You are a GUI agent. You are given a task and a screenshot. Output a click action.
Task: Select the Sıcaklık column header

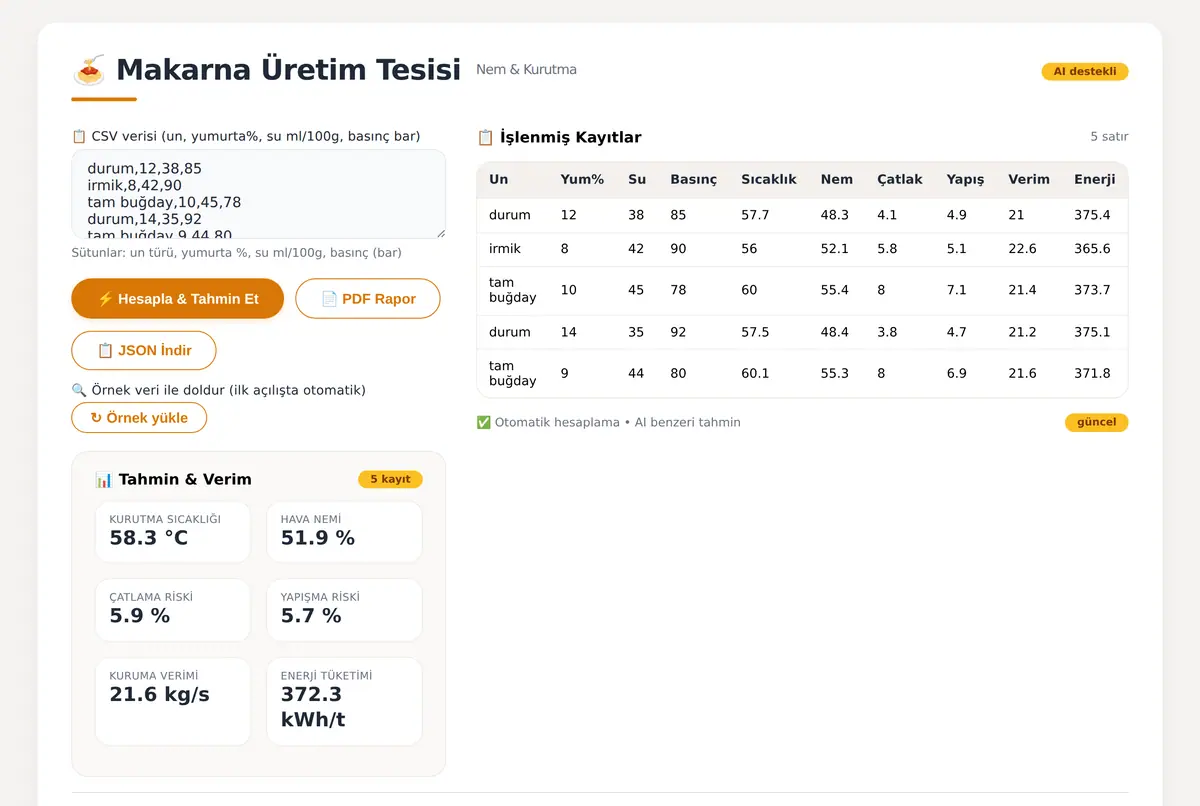coord(769,179)
